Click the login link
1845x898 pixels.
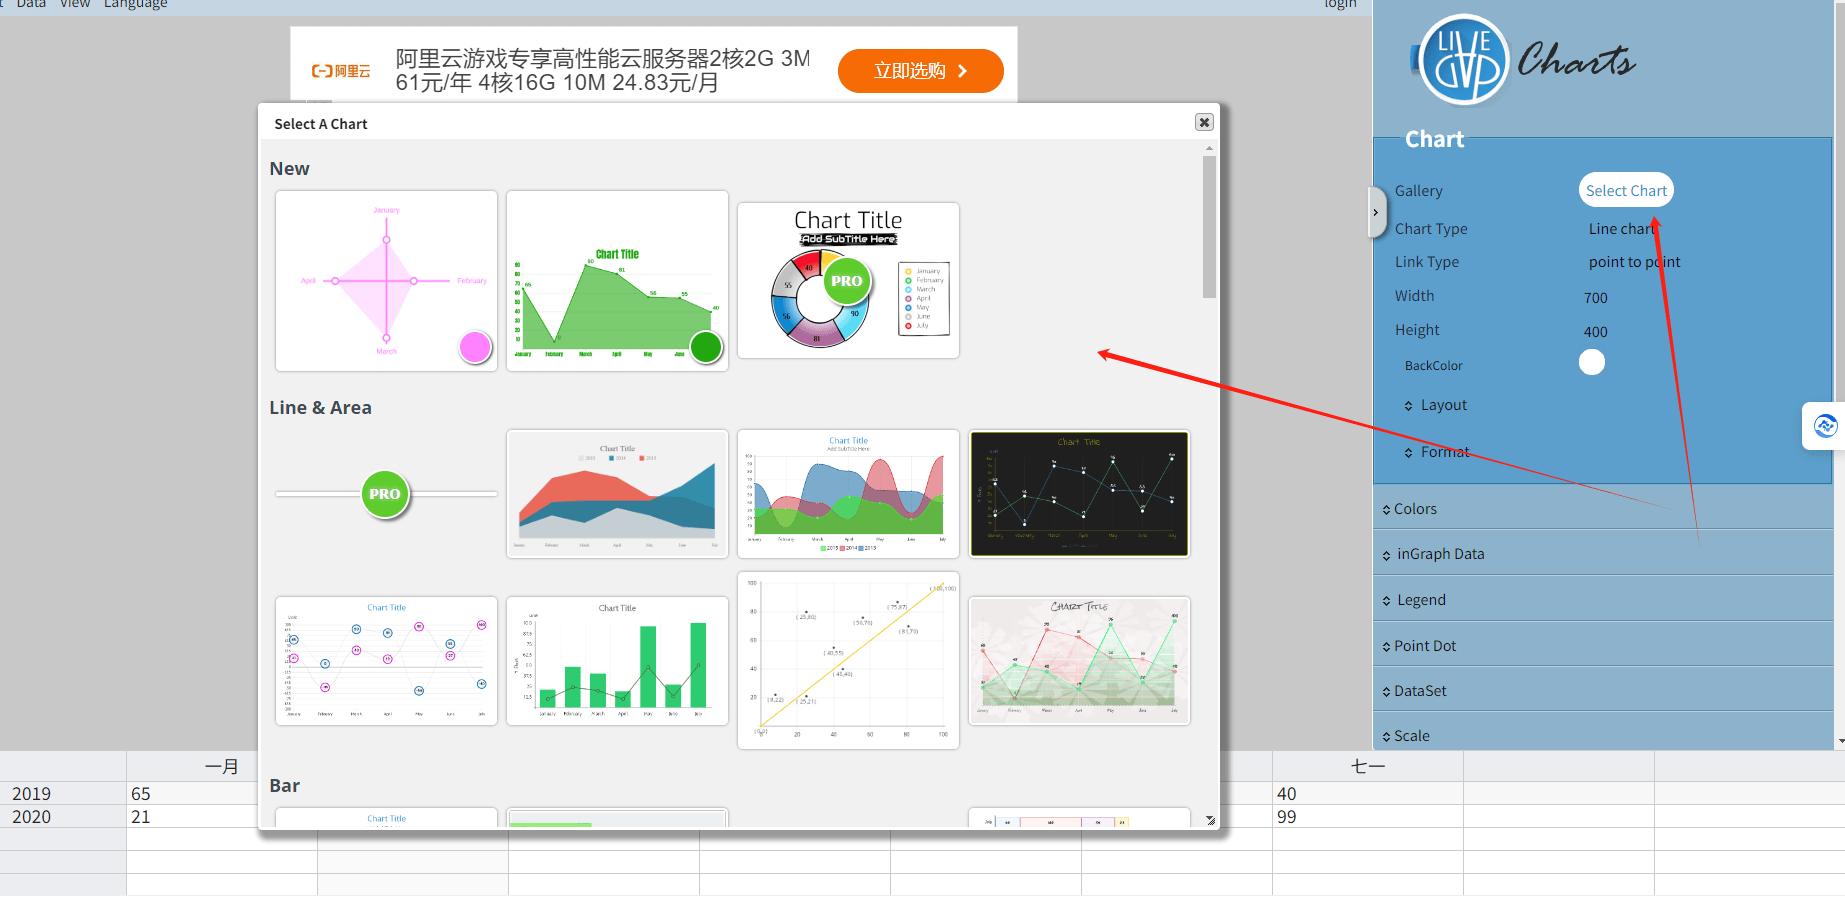pyautogui.click(x=1340, y=4)
